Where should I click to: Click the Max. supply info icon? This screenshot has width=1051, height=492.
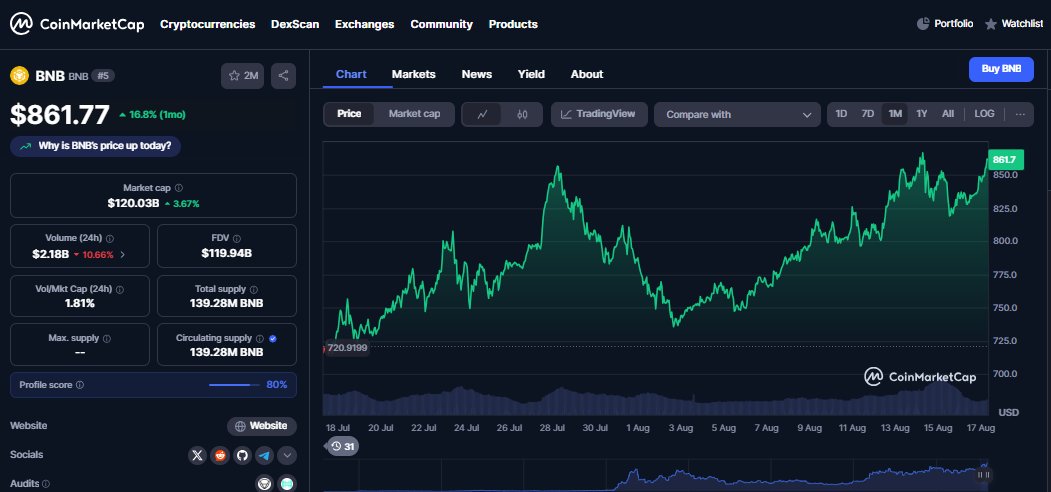(x=107, y=339)
